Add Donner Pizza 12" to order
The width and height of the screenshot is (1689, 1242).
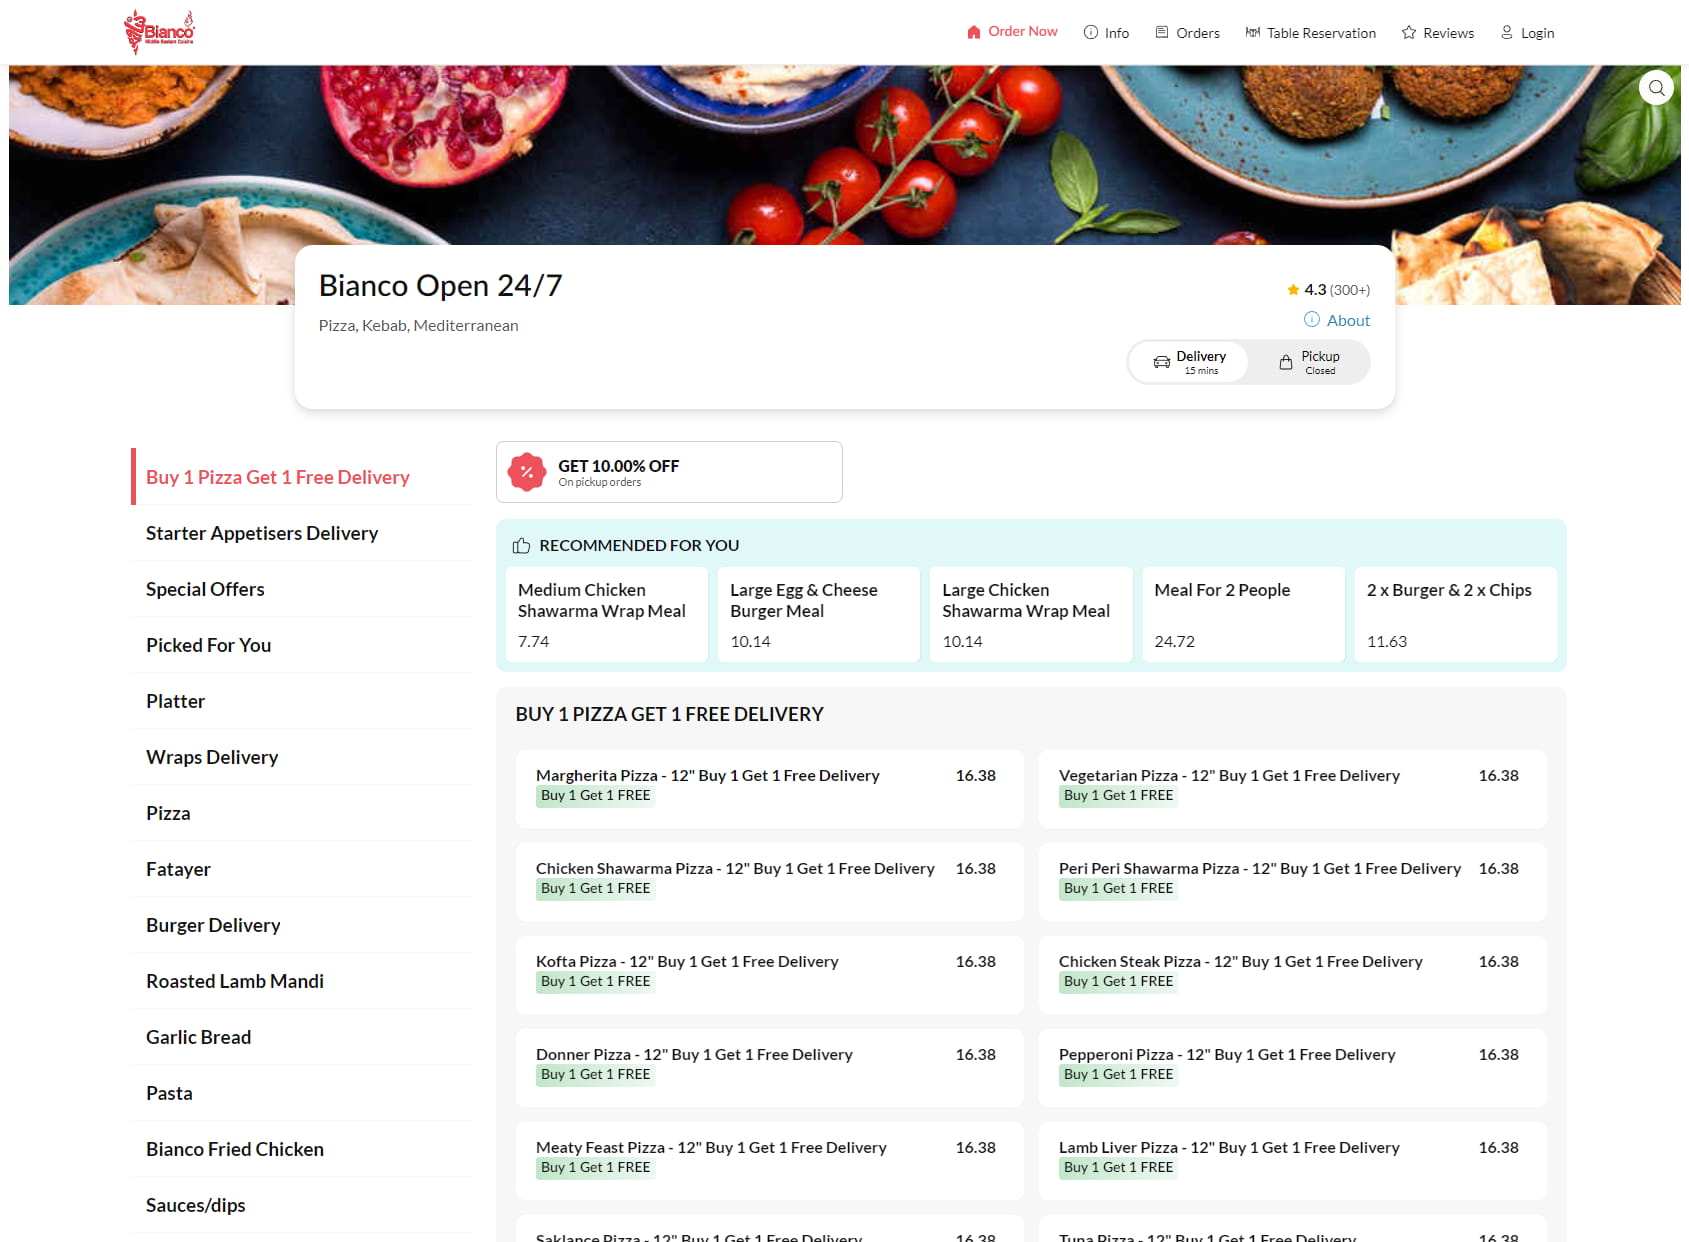770,1068
